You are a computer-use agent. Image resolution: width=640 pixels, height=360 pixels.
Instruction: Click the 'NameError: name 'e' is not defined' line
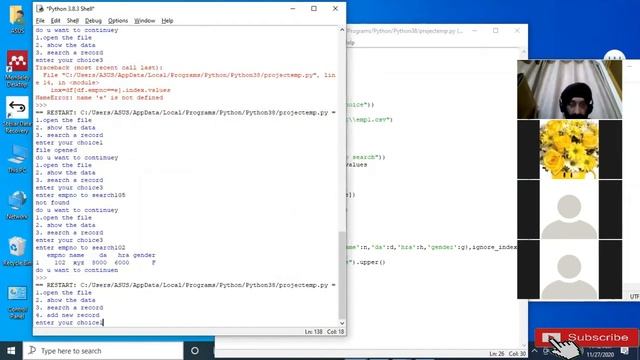click(99, 98)
